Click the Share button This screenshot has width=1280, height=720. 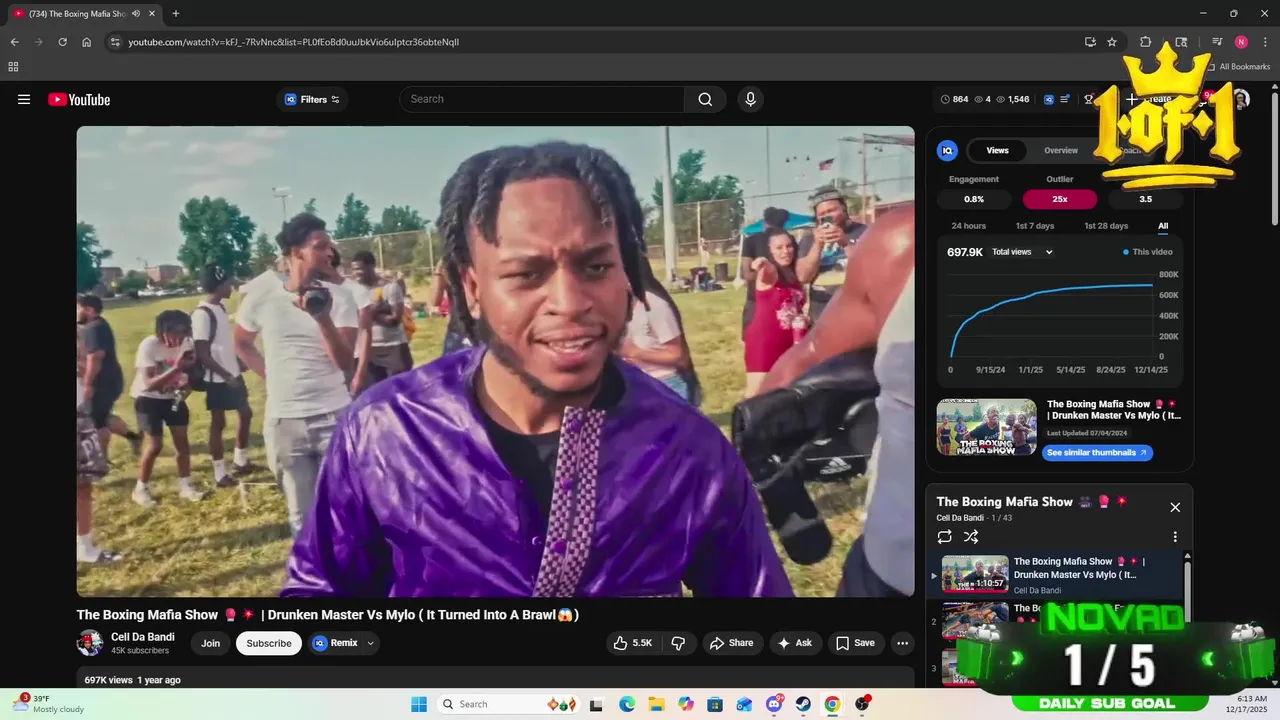(732, 643)
